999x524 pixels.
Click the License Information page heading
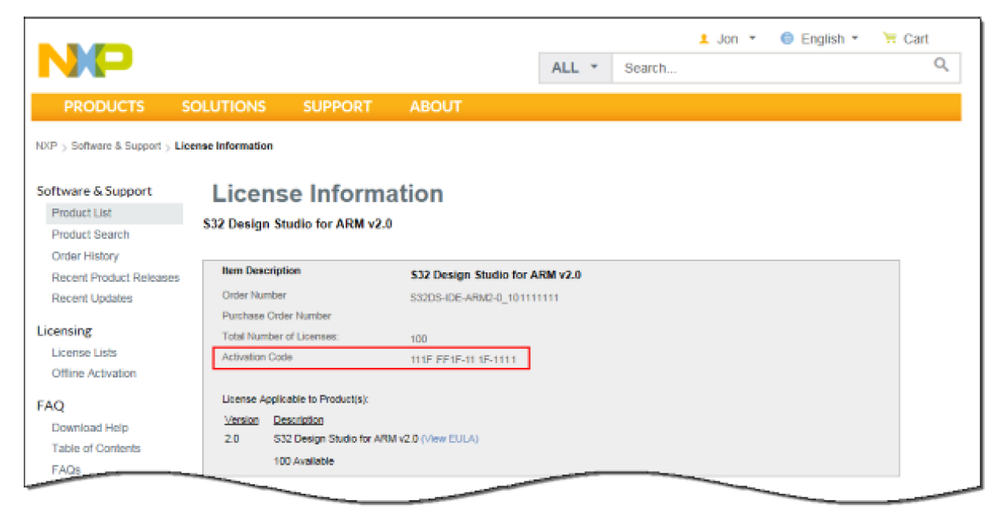coord(327,194)
